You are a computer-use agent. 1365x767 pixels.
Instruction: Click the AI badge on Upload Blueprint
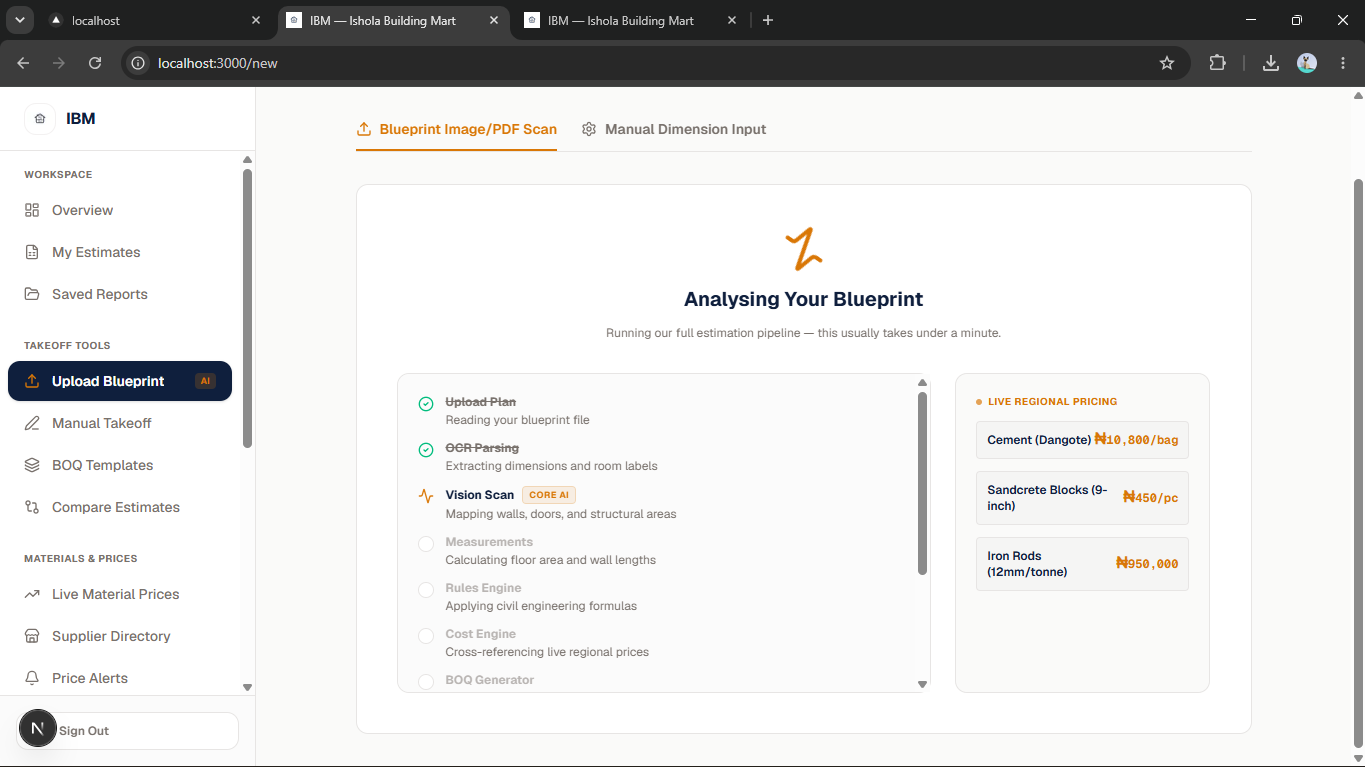tap(205, 381)
